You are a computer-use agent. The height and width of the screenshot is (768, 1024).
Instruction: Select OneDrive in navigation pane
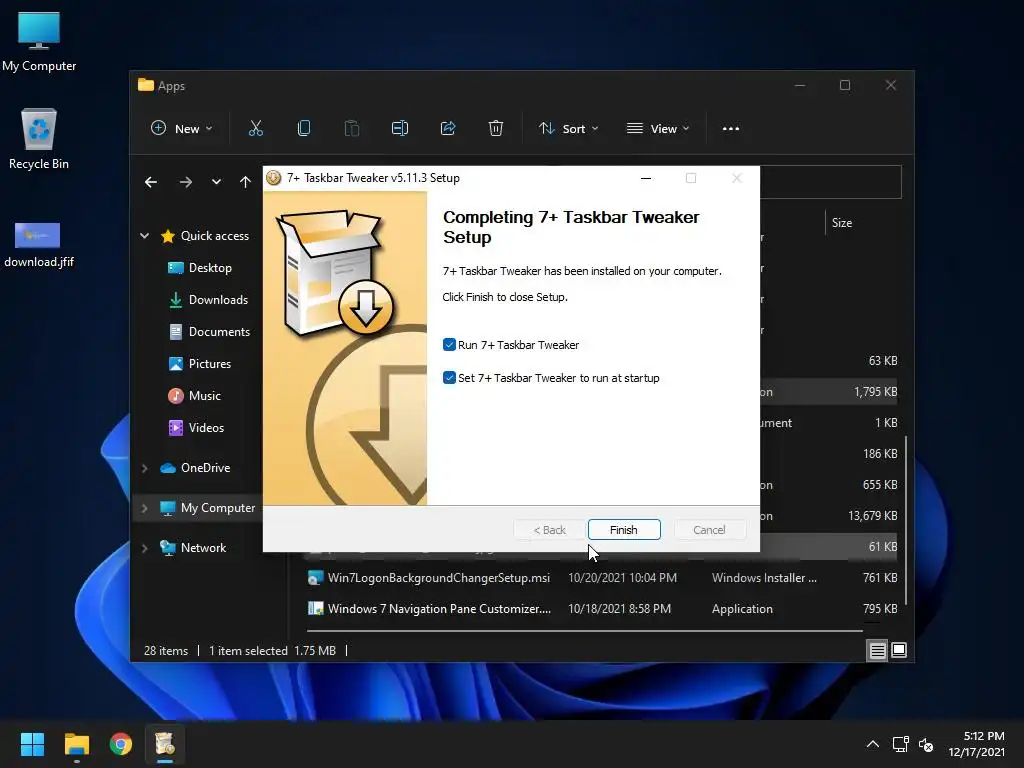pyautogui.click(x=205, y=468)
